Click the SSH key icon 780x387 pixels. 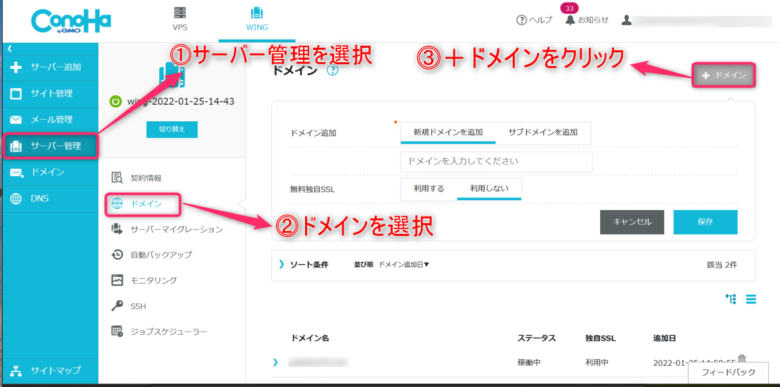(x=117, y=306)
